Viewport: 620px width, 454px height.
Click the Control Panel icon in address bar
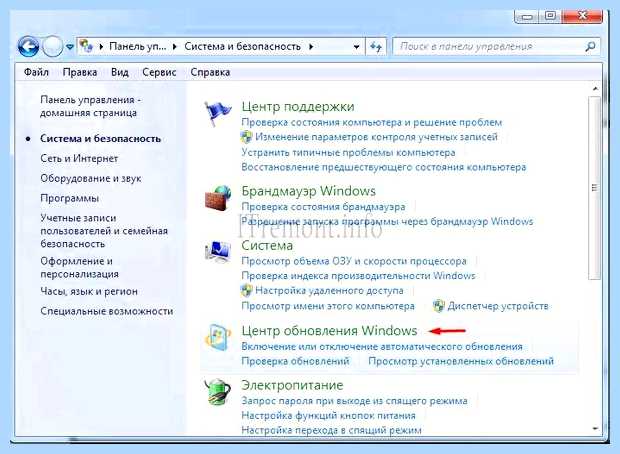86,46
